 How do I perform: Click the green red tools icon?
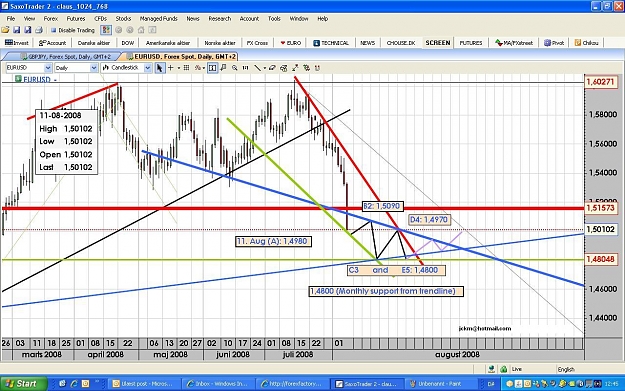306,68
